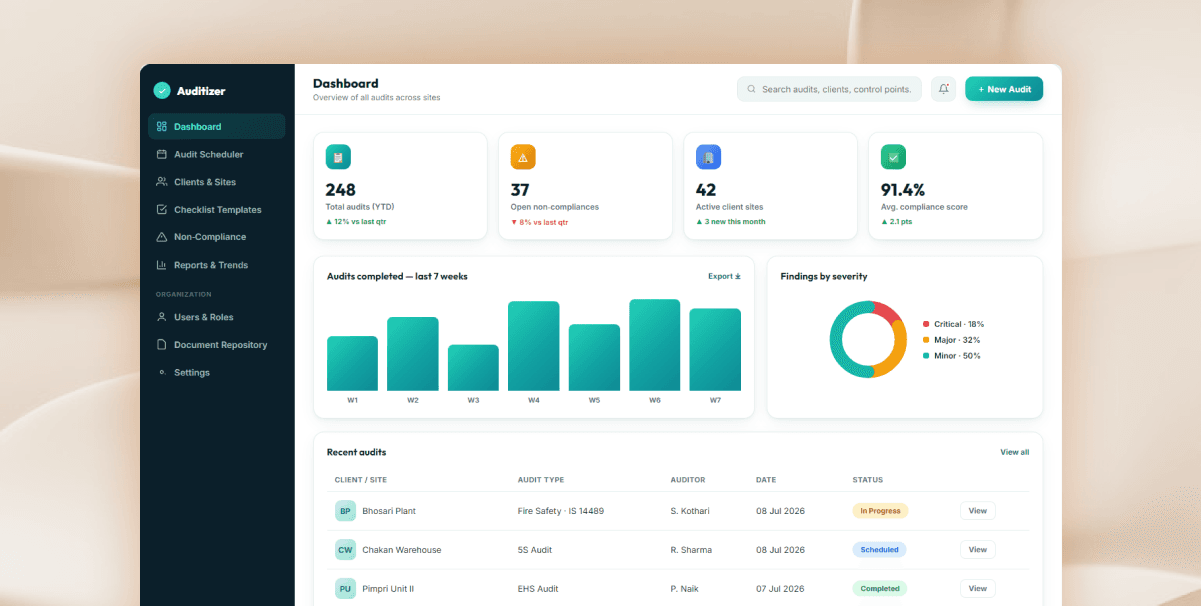Click the 91.4% compliance score value

tap(903, 190)
